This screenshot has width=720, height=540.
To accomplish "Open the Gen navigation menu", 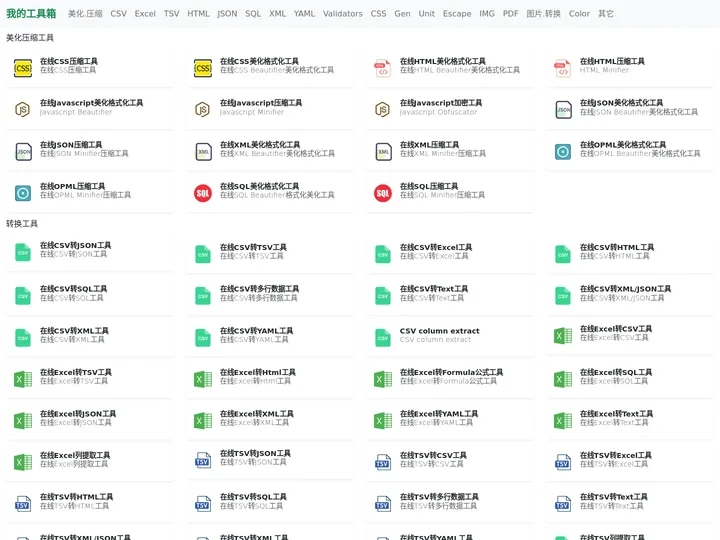I will [402, 14].
